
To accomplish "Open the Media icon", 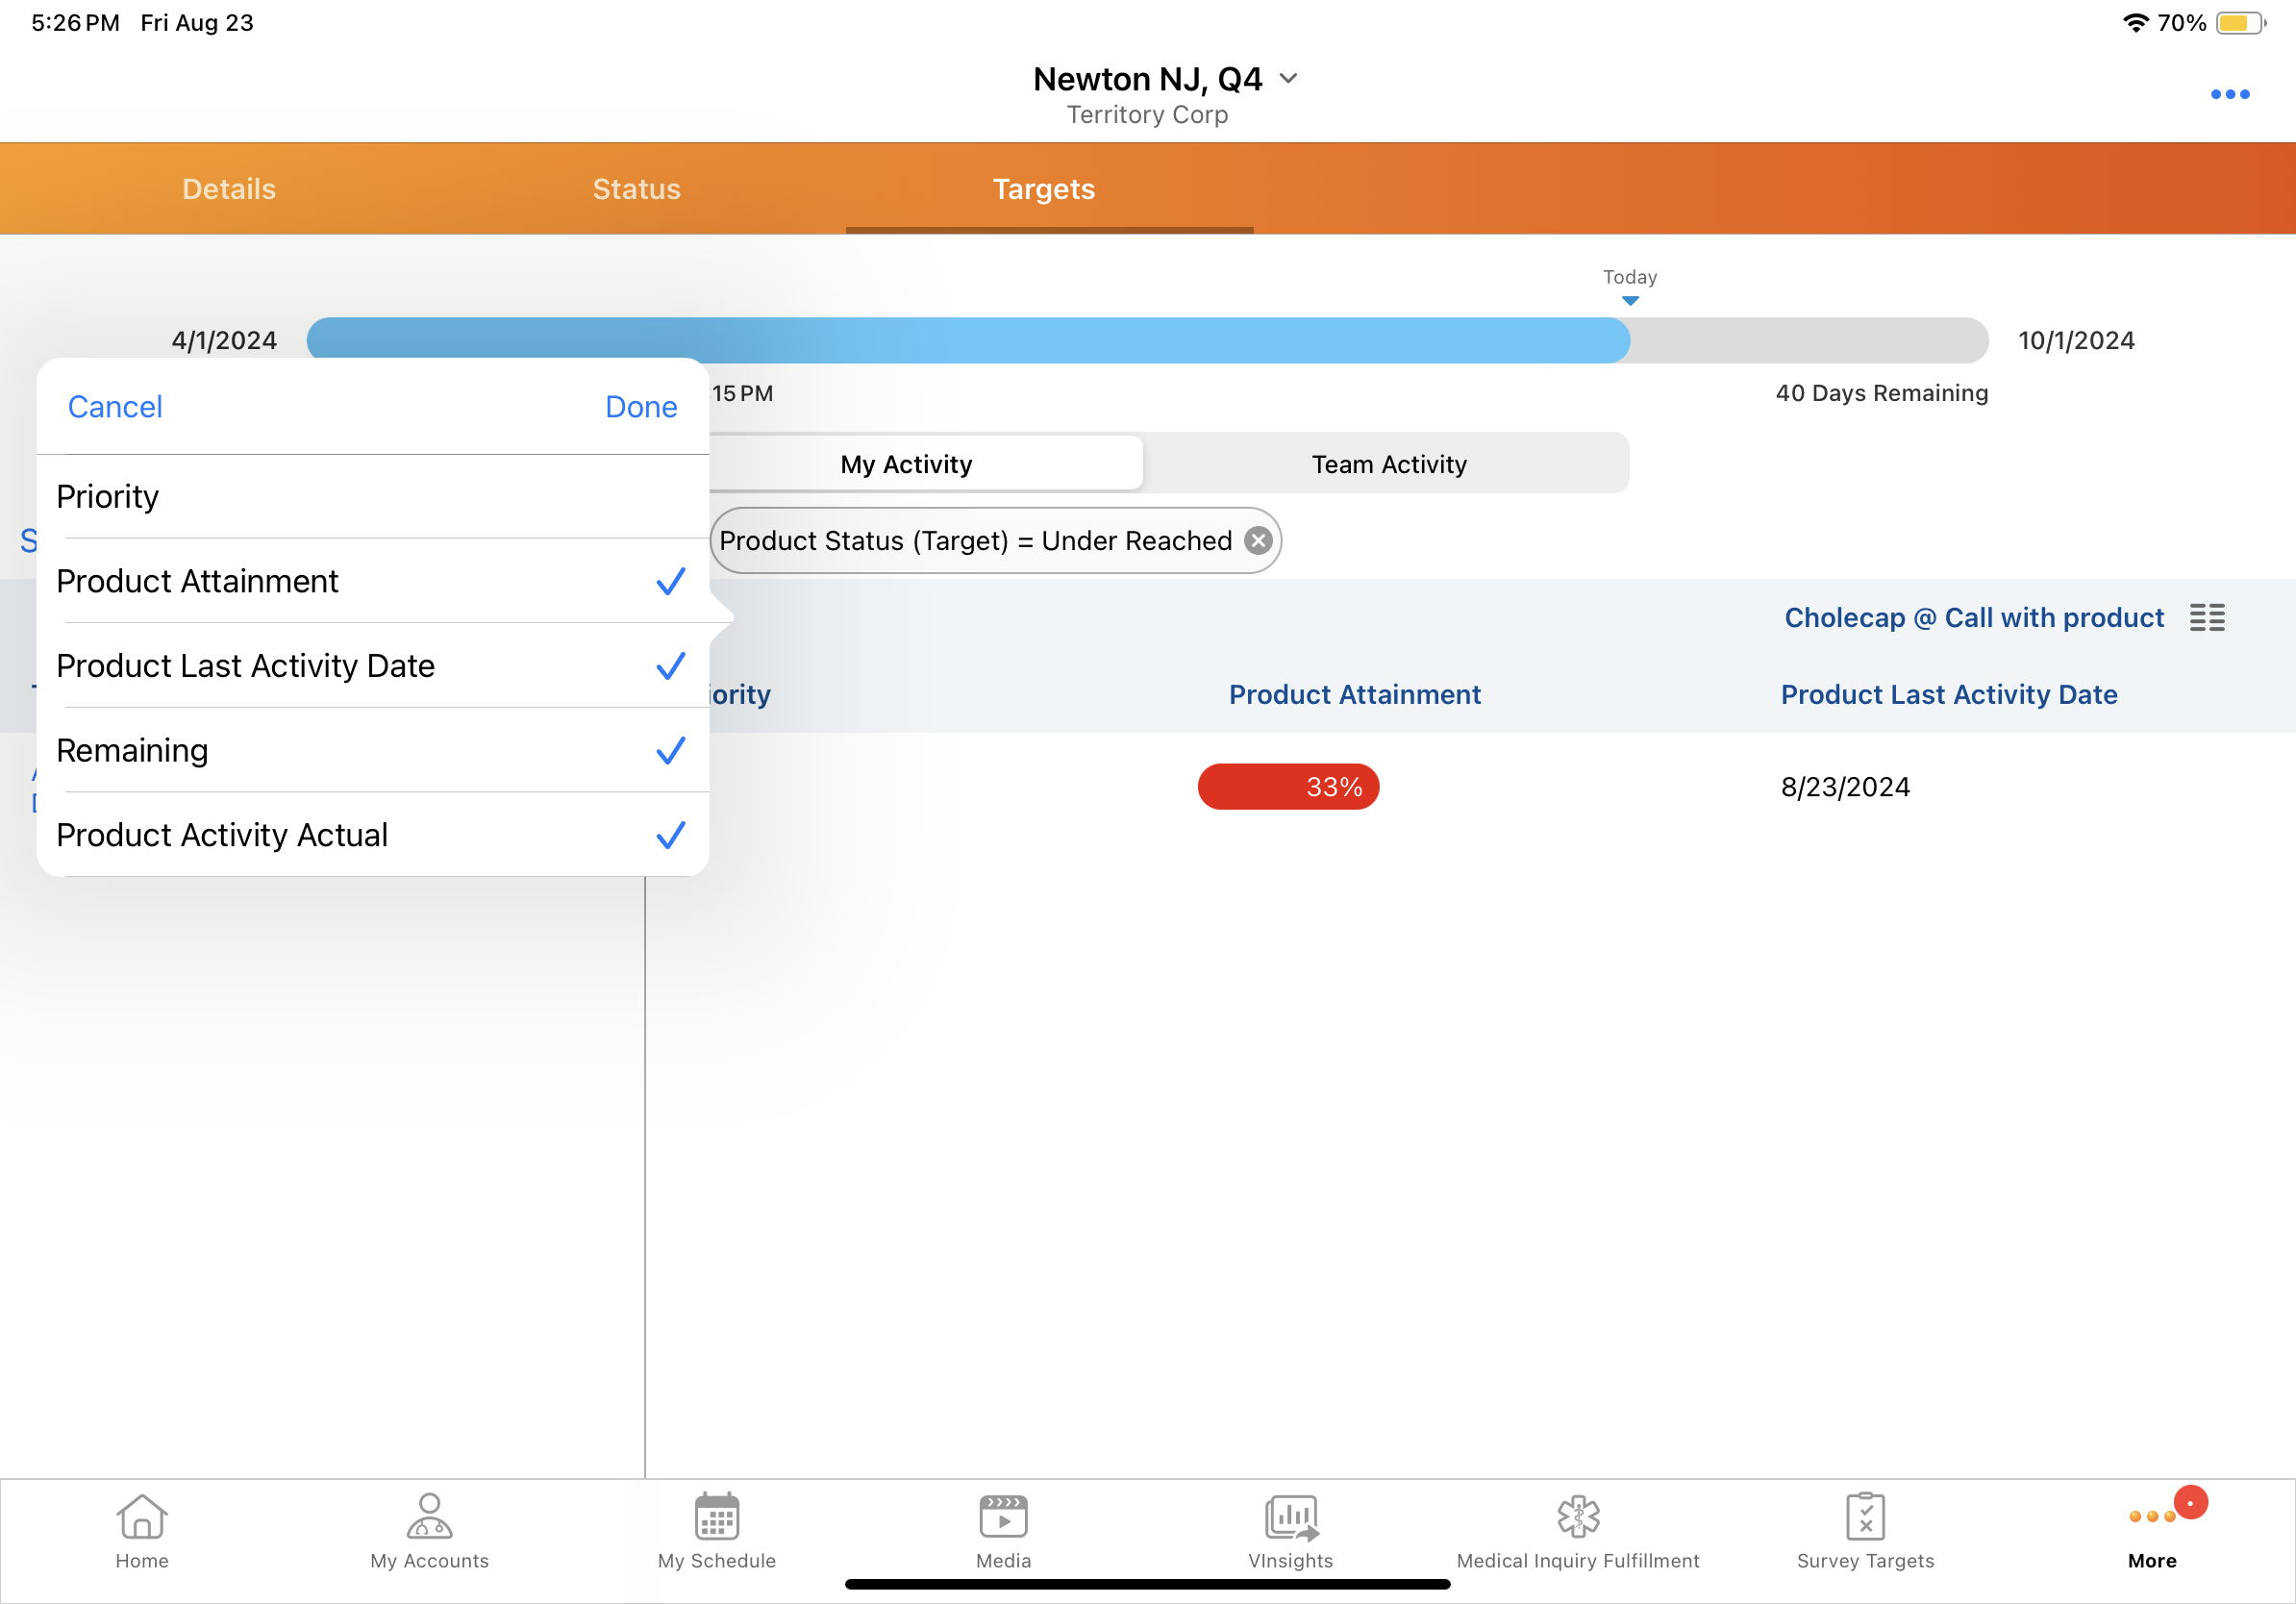I will pyautogui.click(x=1003, y=1517).
